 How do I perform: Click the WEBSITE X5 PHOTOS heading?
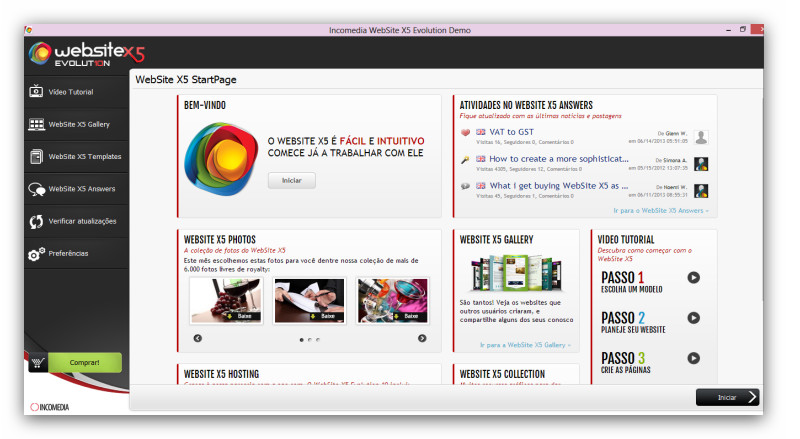coord(220,239)
